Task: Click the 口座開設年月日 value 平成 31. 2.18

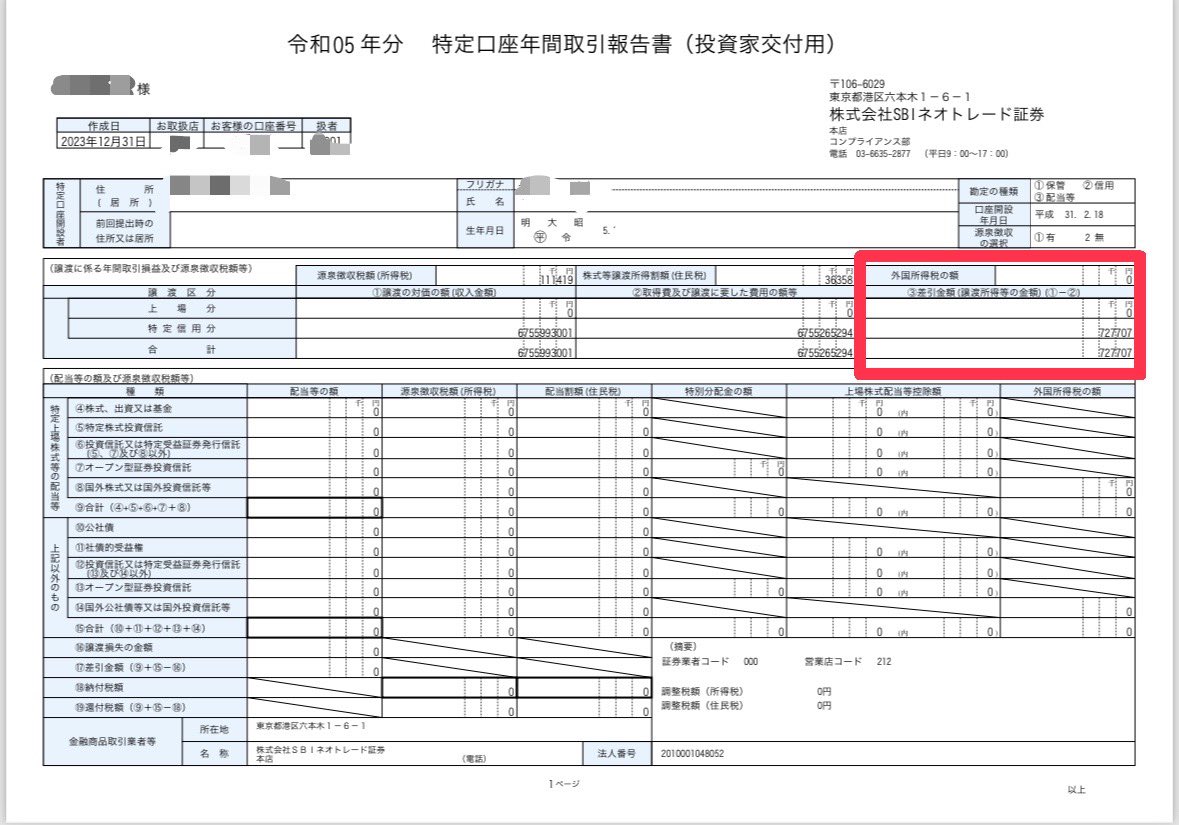Action: pyautogui.click(x=1071, y=214)
